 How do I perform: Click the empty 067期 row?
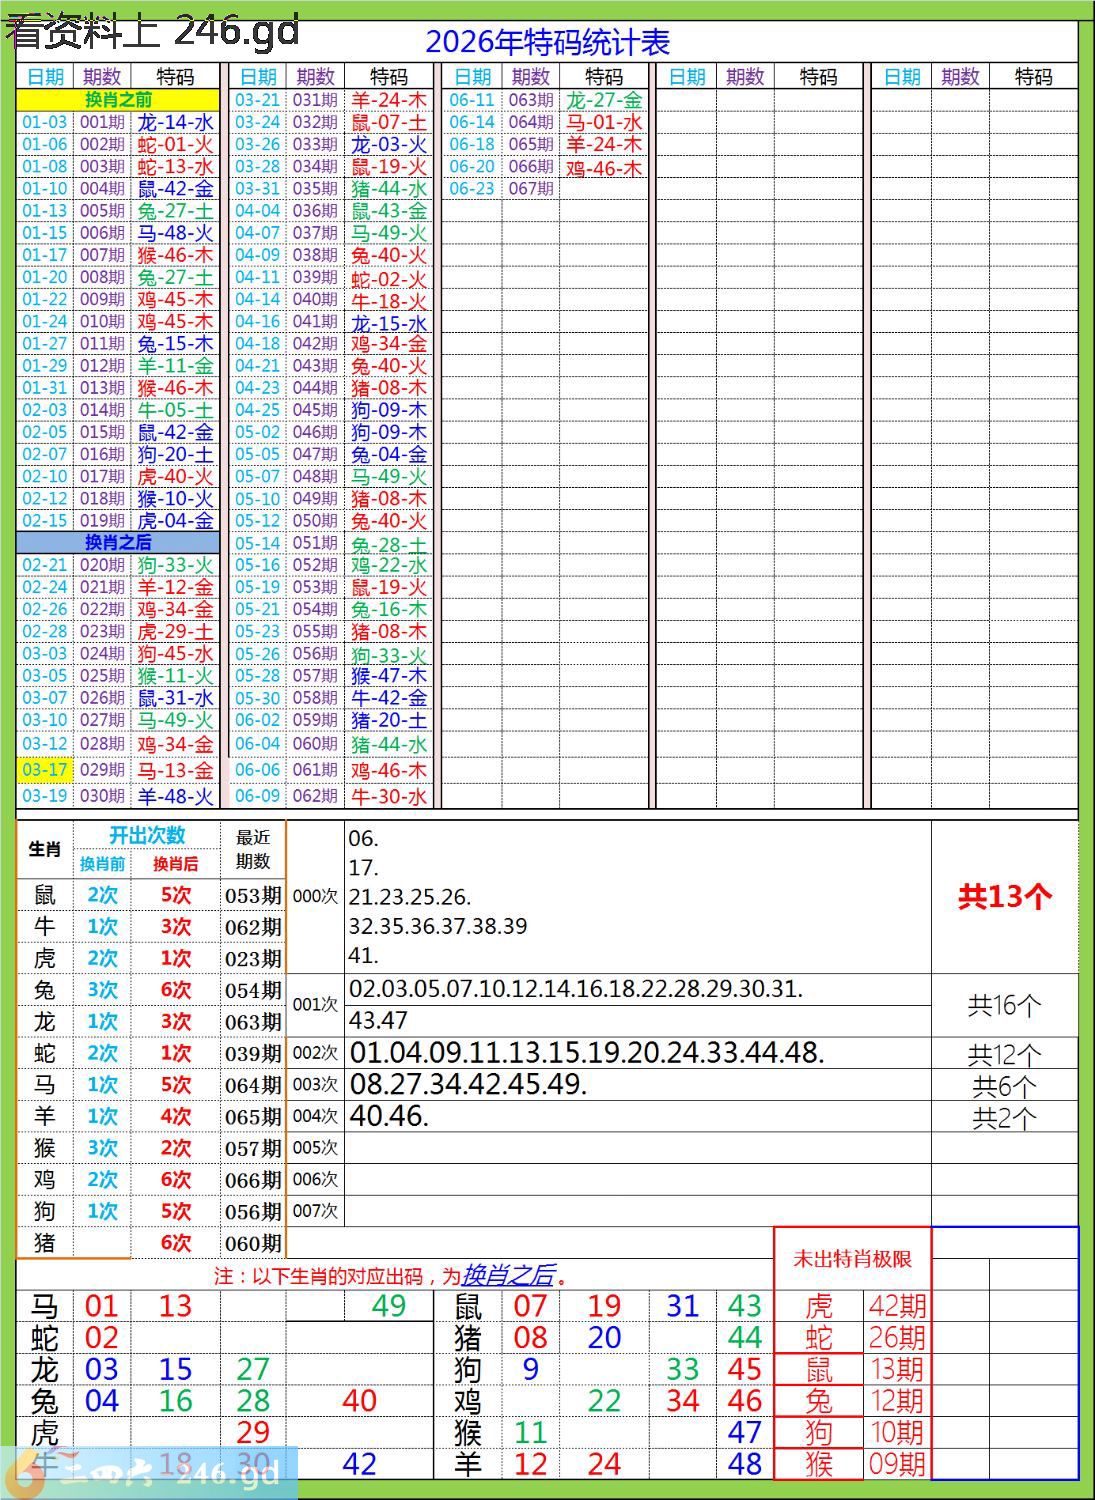[547, 189]
